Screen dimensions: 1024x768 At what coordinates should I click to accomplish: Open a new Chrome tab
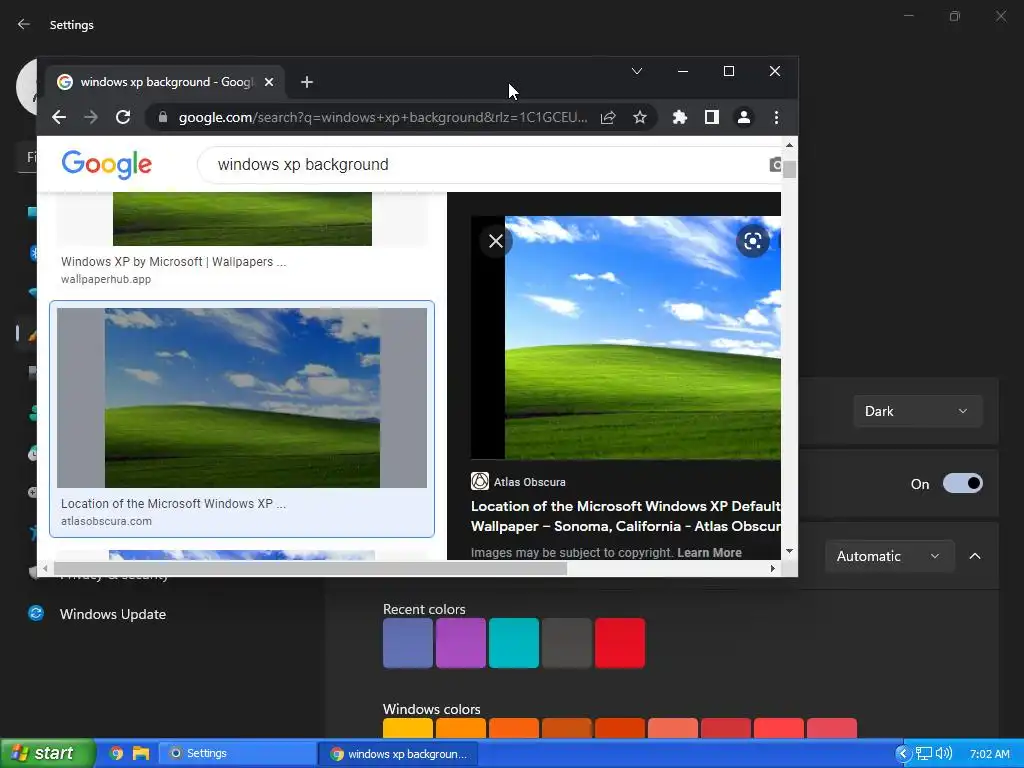[x=307, y=82]
